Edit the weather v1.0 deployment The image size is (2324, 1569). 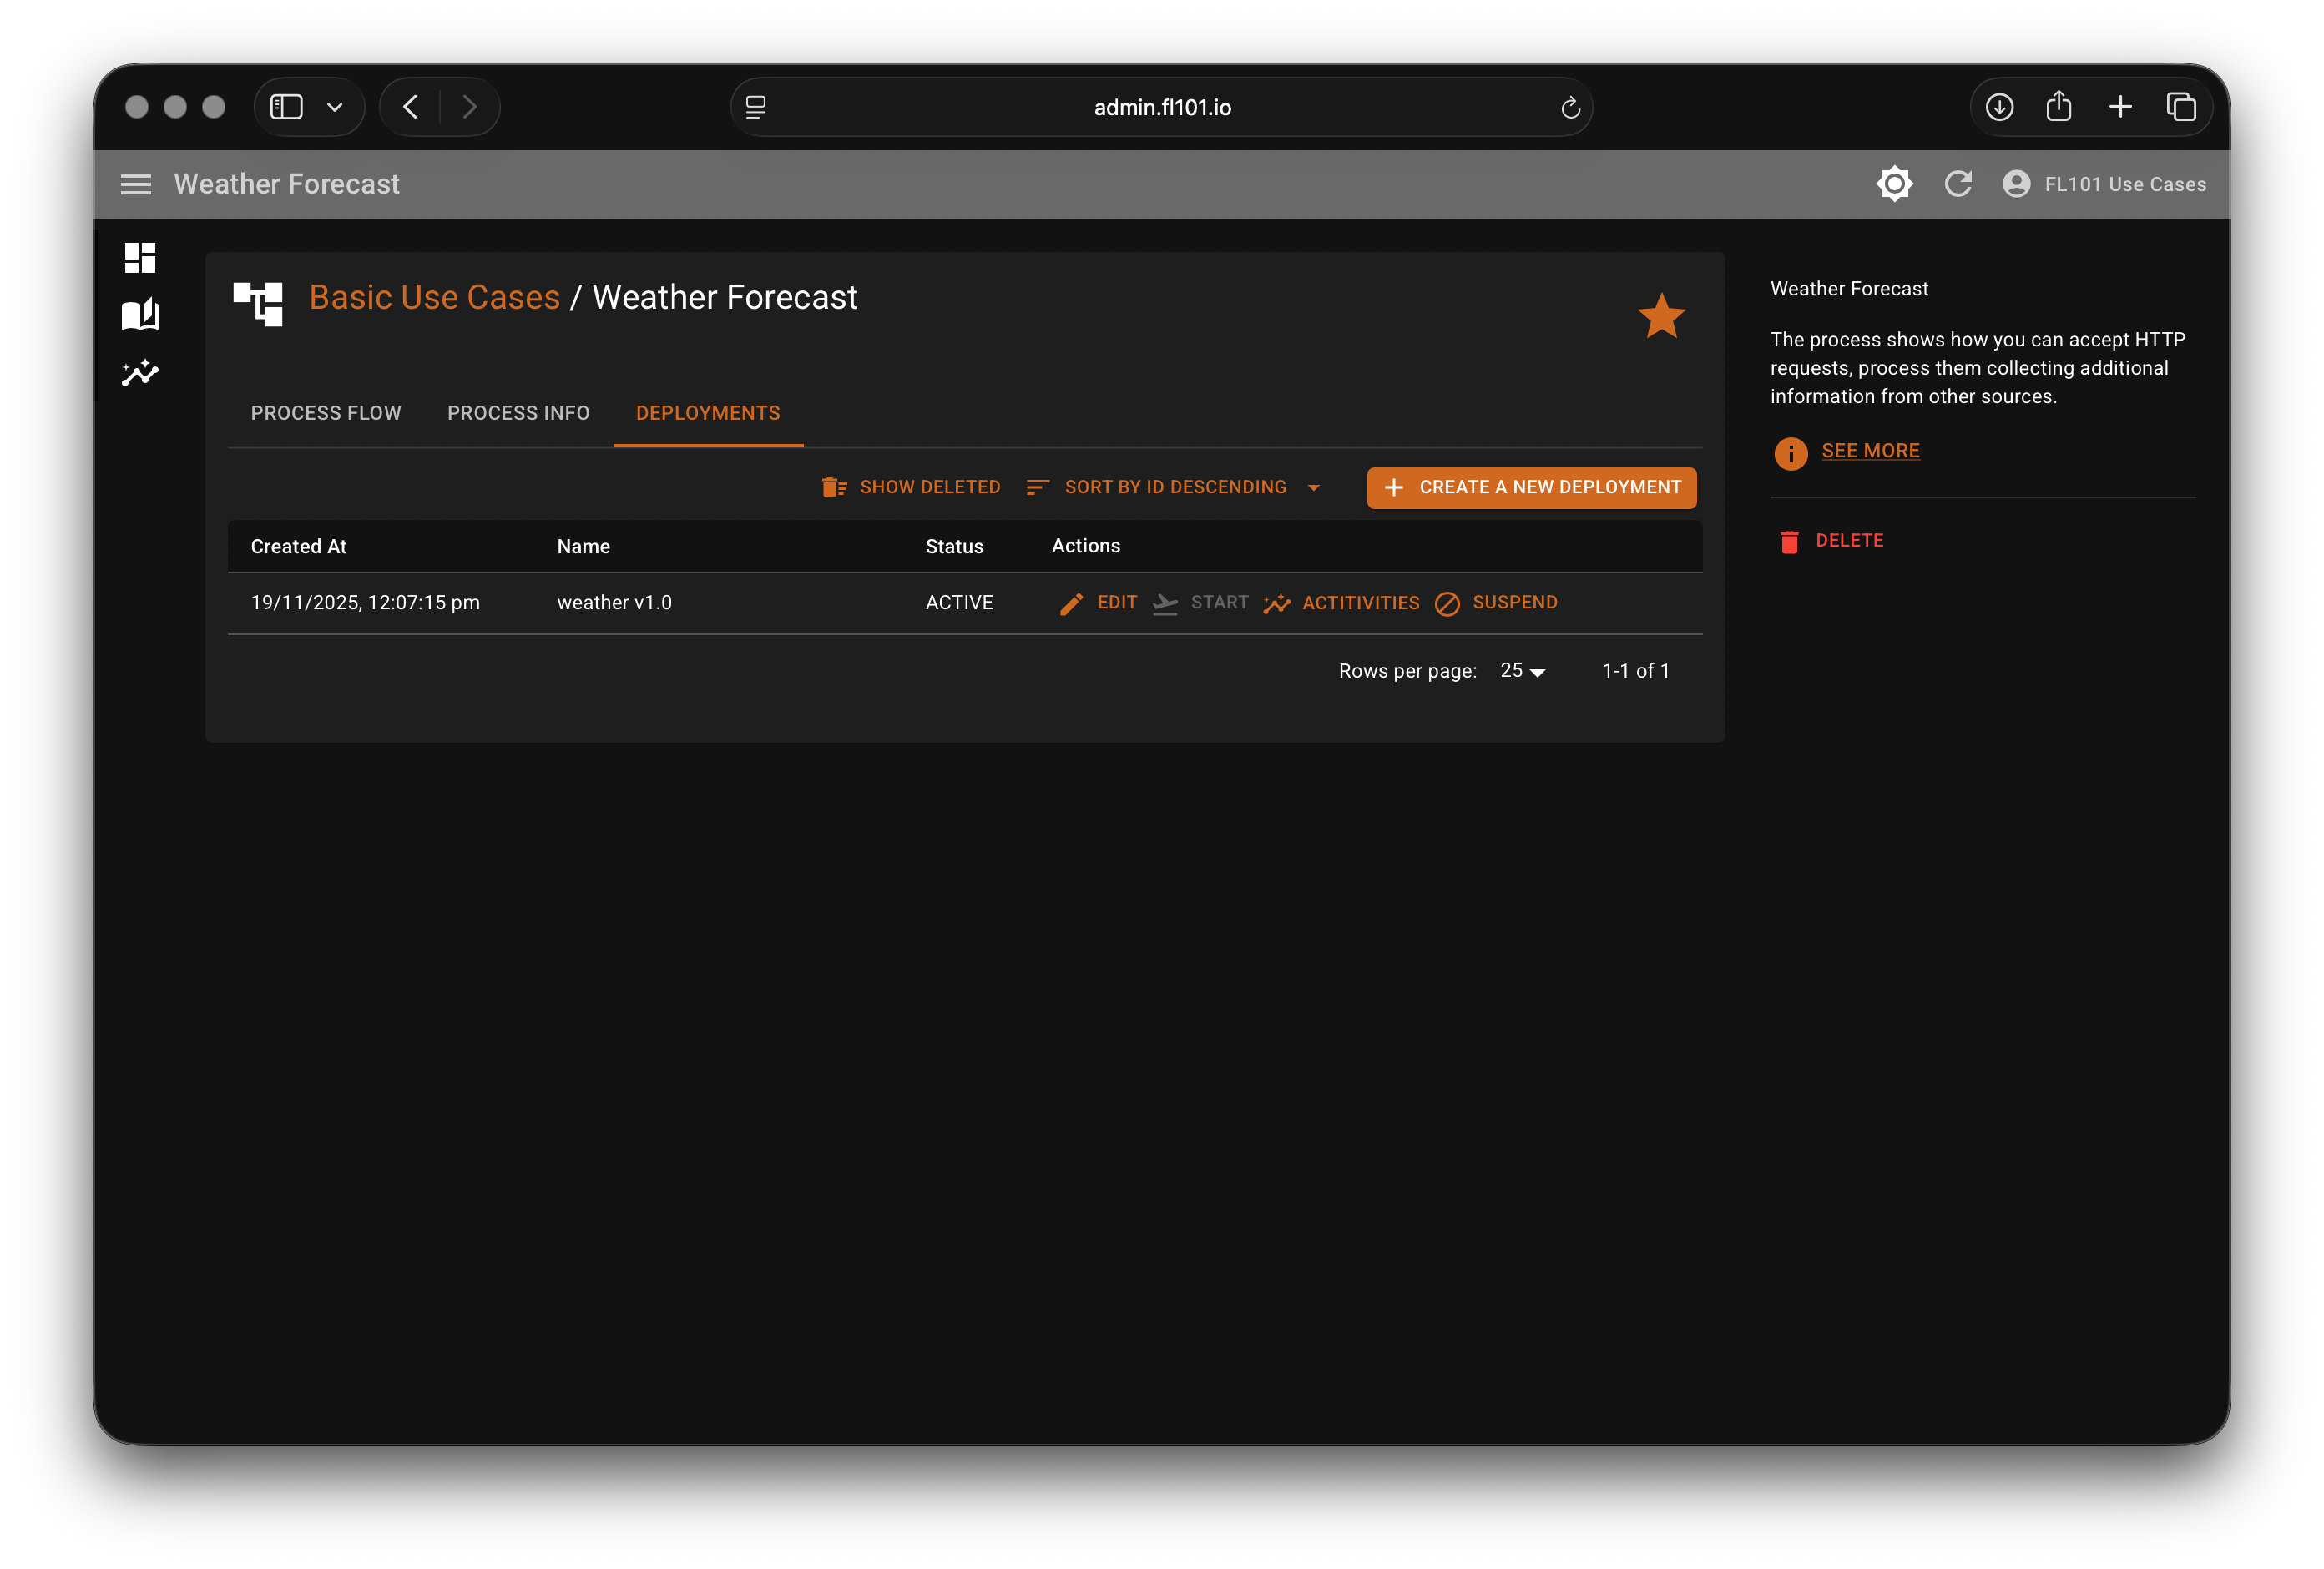point(1098,602)
